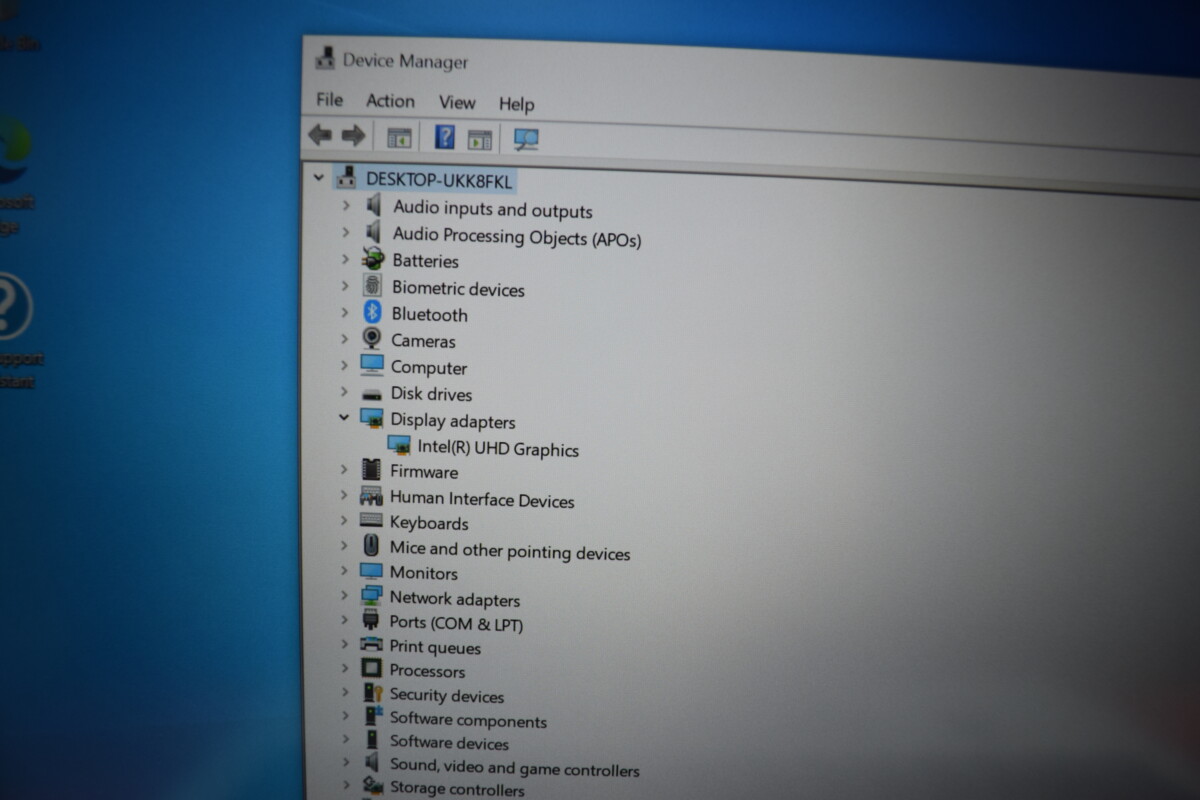Click the Show/Hide Action Pane toolbar icon

pos(480,140)
